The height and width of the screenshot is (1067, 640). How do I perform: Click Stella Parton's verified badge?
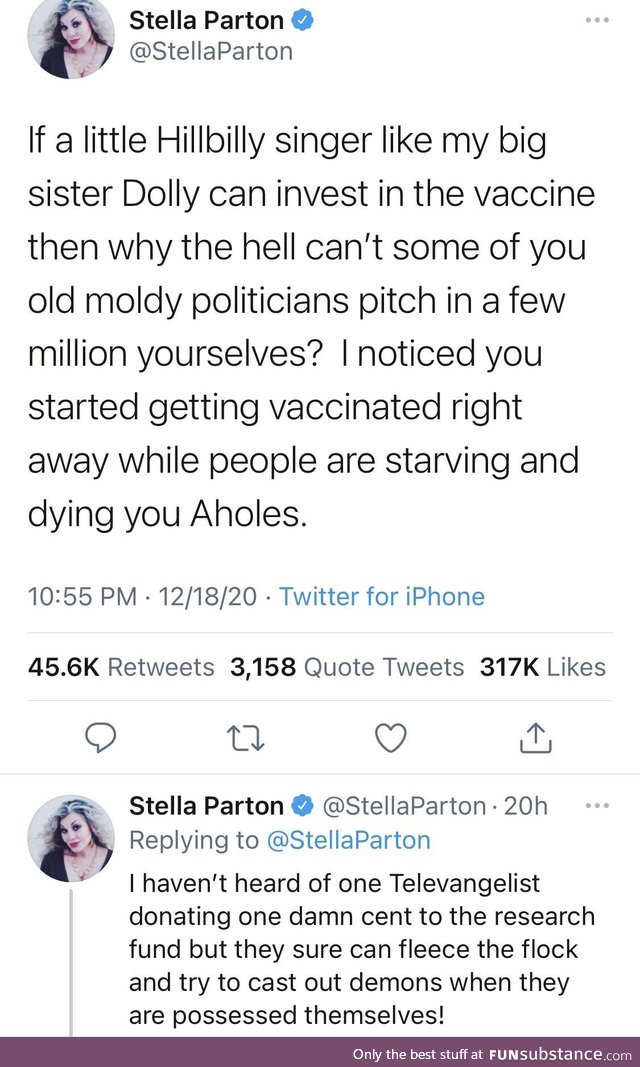(x=303, y=20)
